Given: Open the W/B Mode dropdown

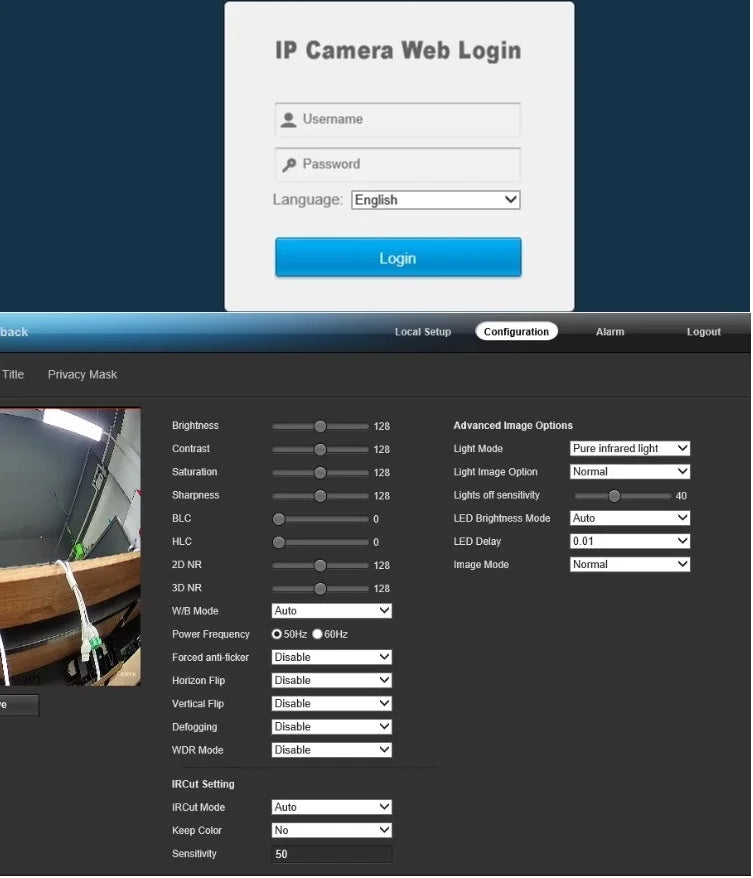Looking at the screenshot, I should pos(331,611).
